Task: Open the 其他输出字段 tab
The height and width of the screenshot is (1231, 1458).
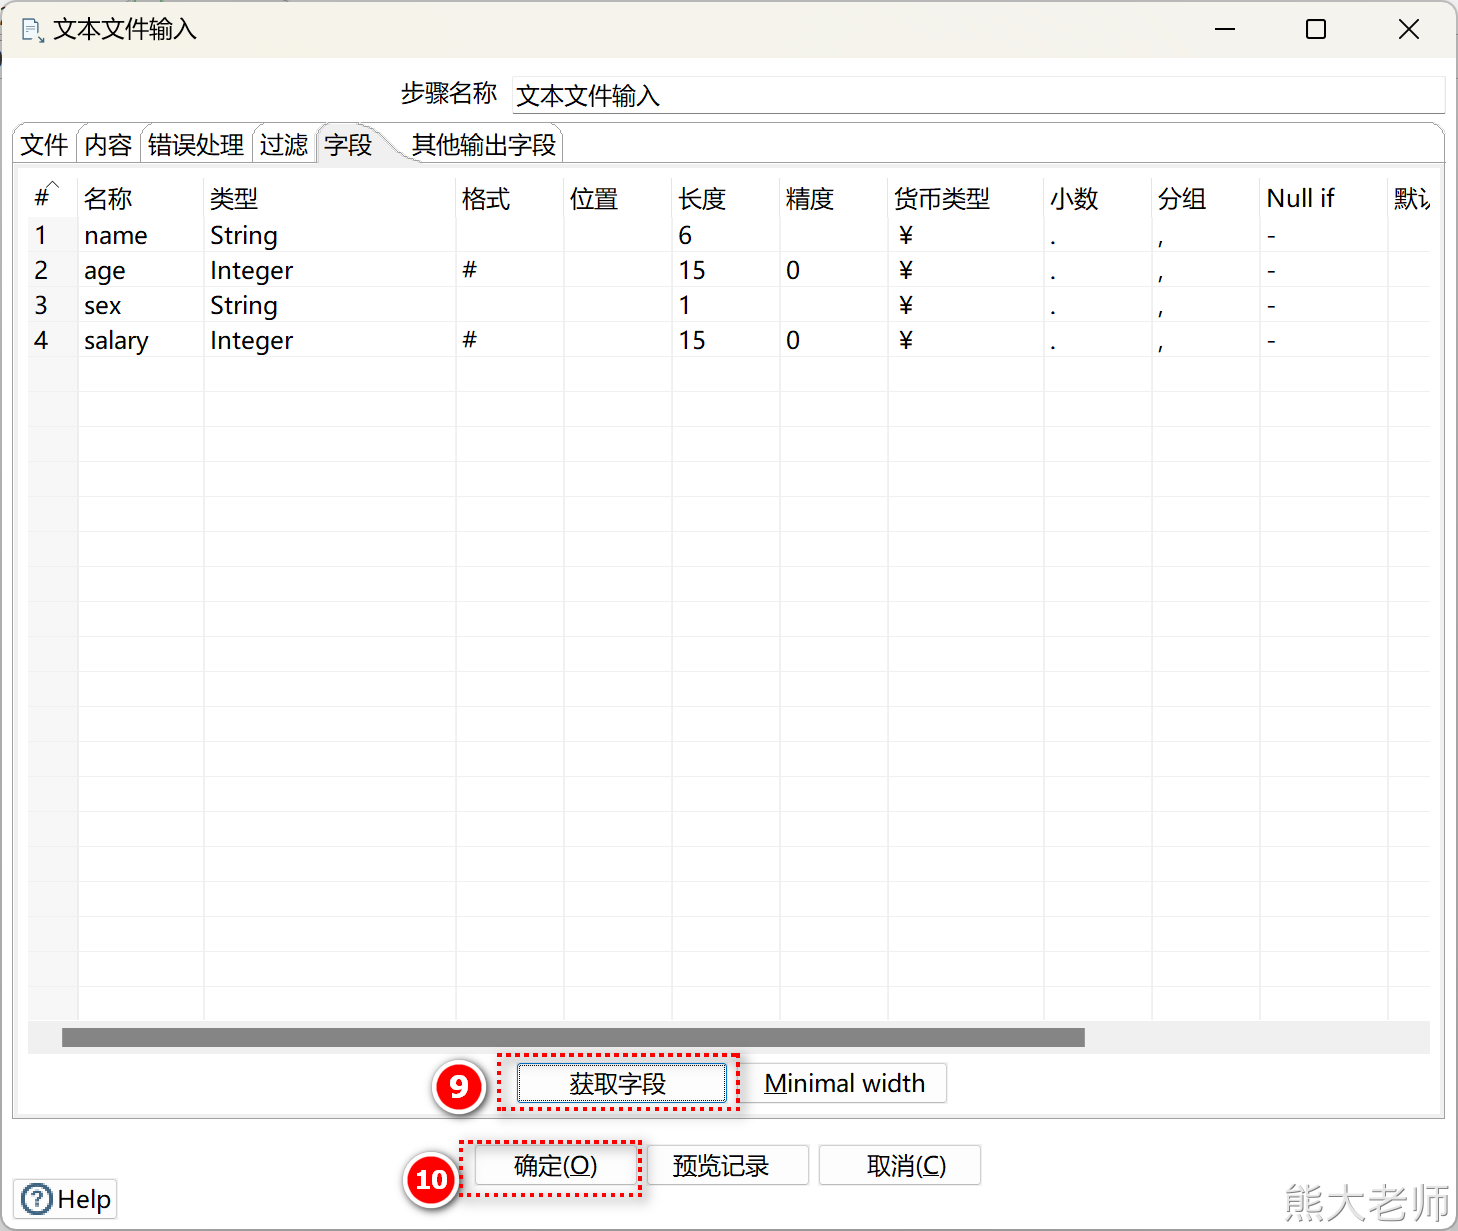Action: point(484,145)
